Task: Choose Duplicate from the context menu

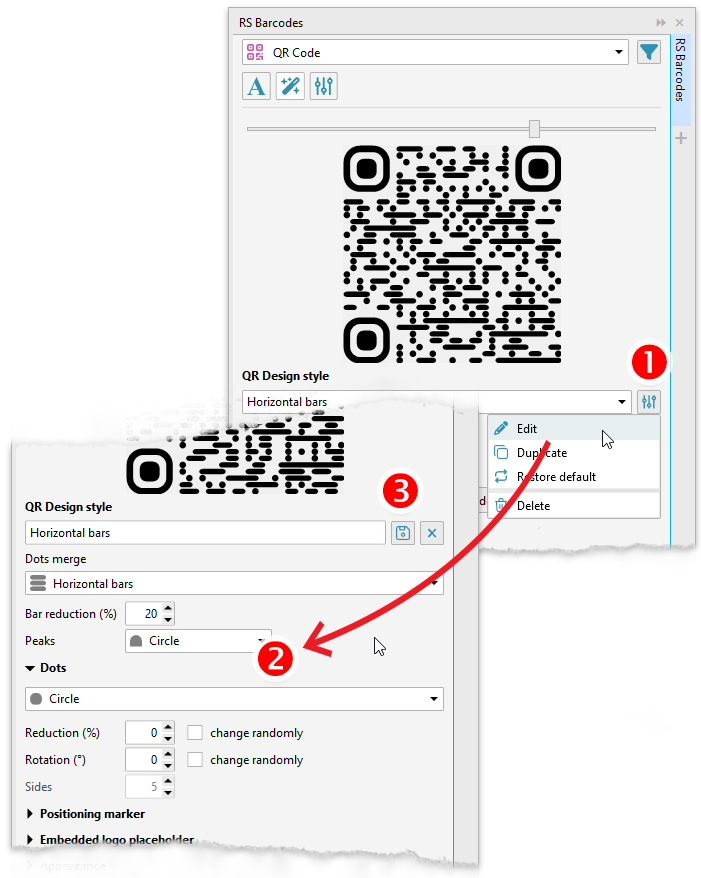Action: click(x=574, y=452)
